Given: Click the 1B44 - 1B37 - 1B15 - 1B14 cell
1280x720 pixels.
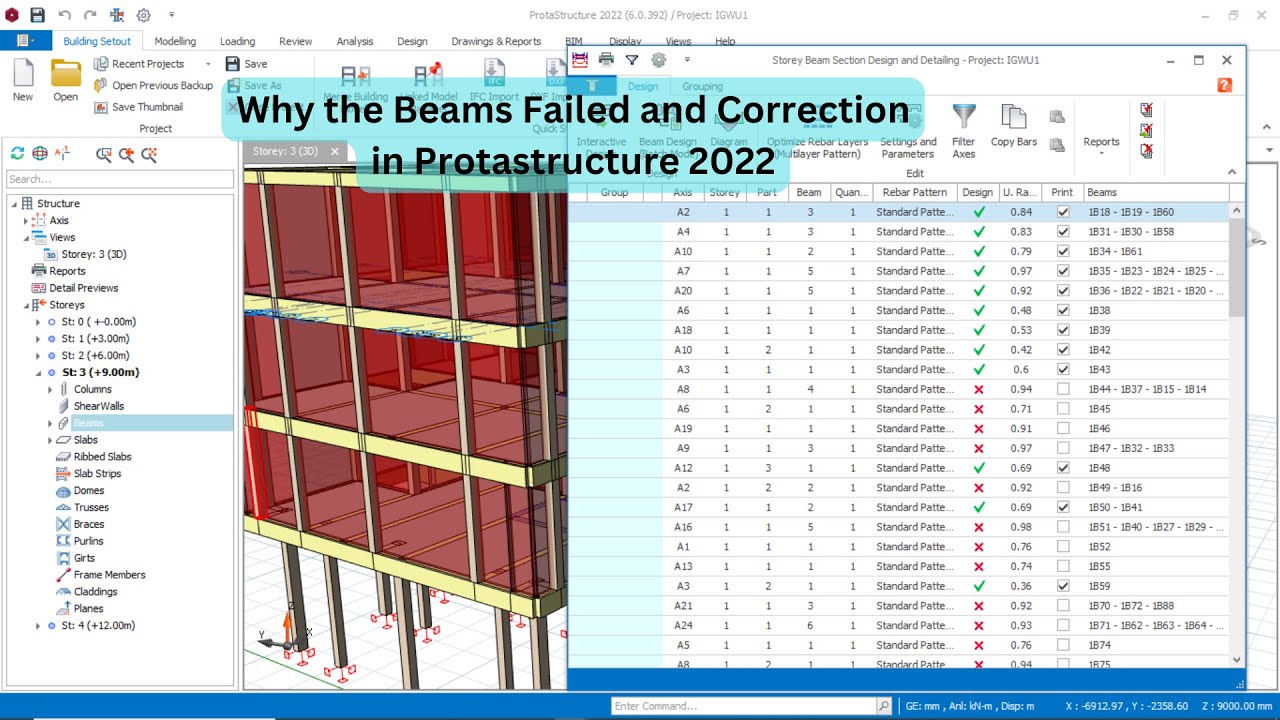Looking at the screenshot, I should (1156, 389).
